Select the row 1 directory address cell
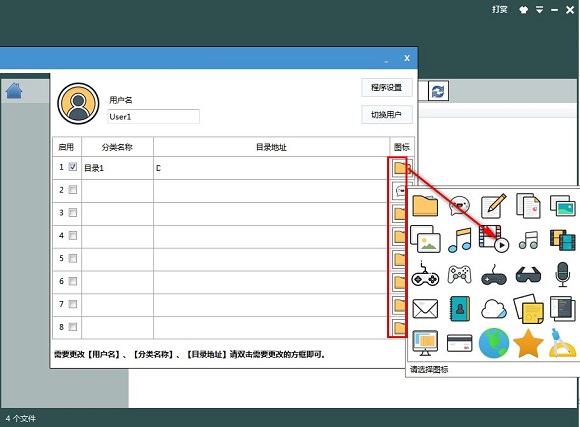 pos(272,168)
